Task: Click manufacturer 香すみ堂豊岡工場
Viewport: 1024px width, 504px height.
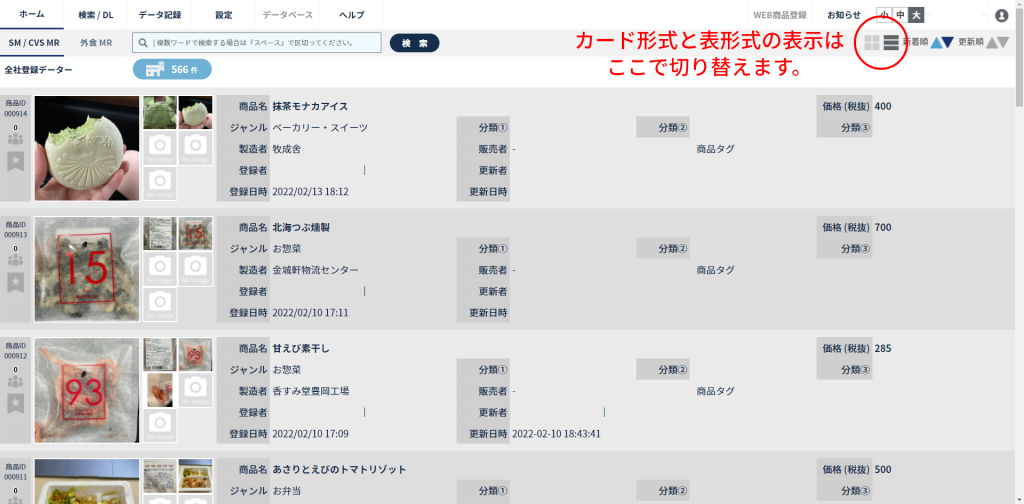Action: point(311,392)
